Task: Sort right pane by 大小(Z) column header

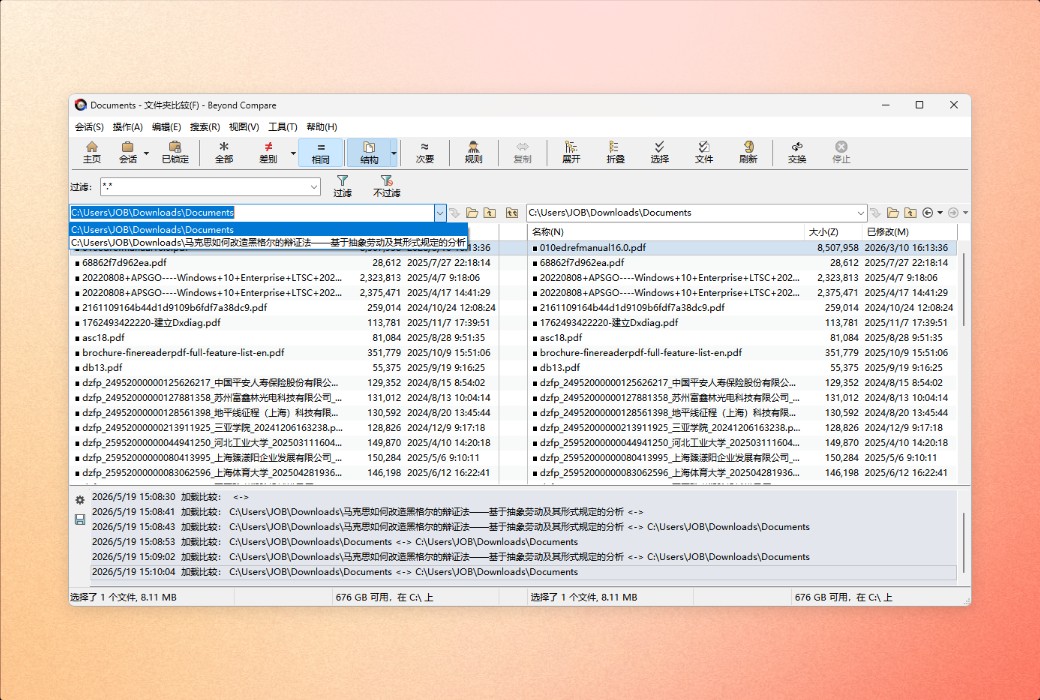Action: tap(834, 232)
